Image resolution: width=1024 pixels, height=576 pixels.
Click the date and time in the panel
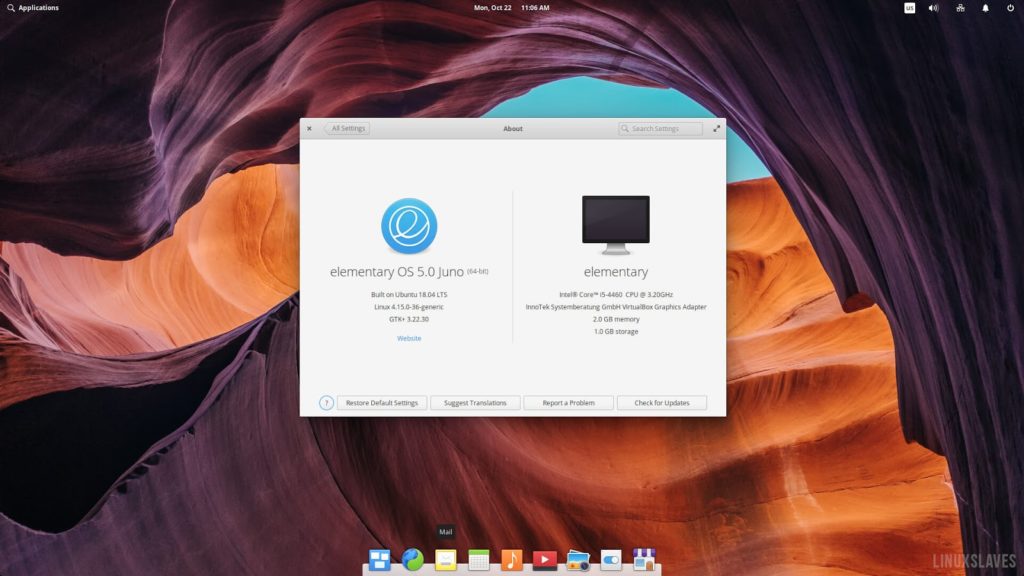(x=512, y=7)
